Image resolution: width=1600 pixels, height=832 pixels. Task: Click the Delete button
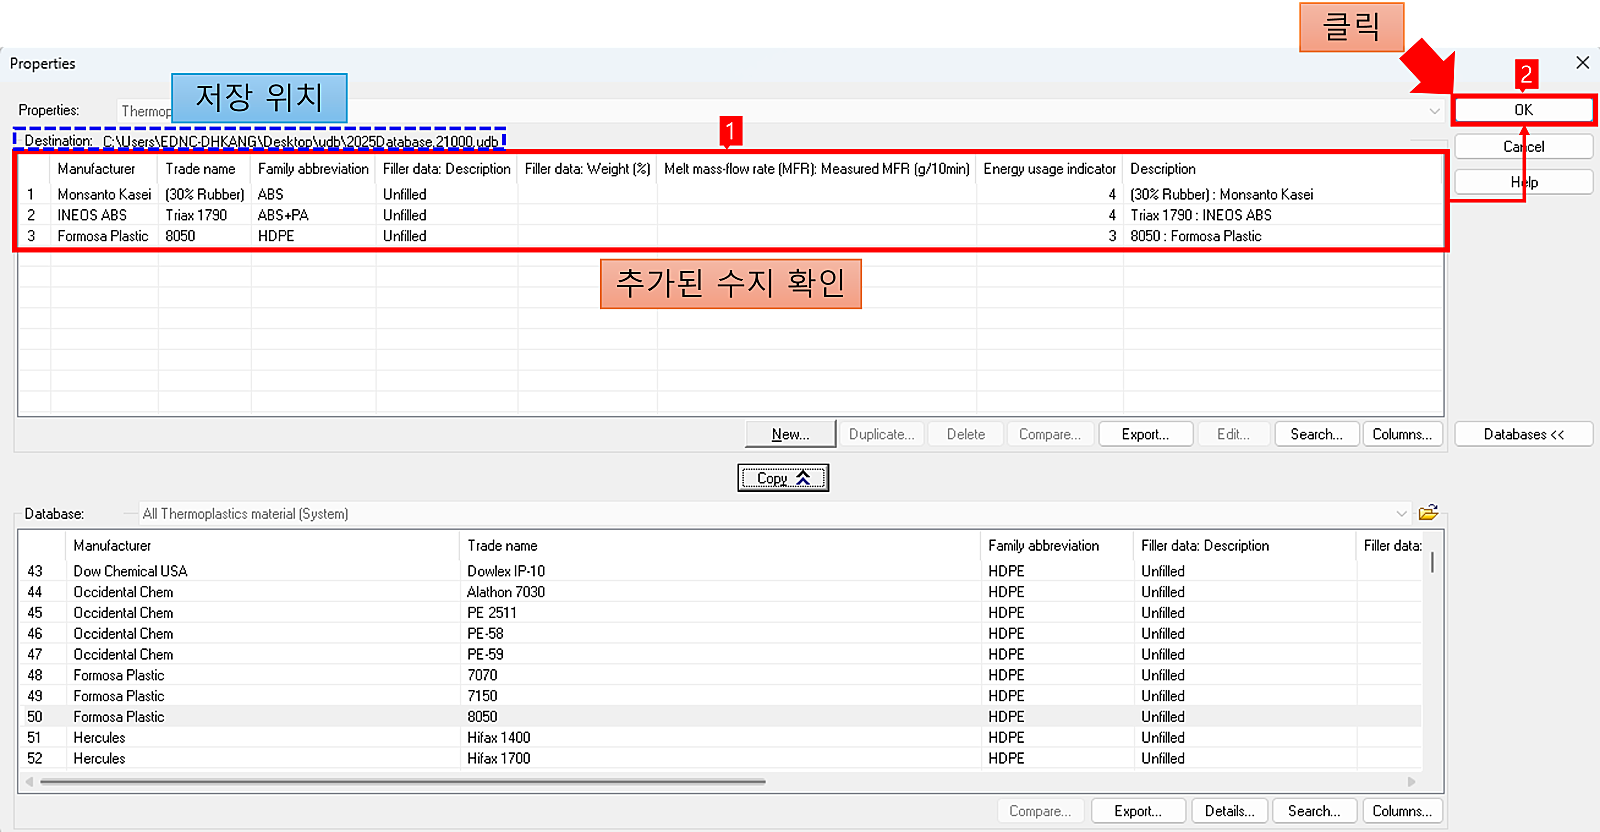point(966,434)
